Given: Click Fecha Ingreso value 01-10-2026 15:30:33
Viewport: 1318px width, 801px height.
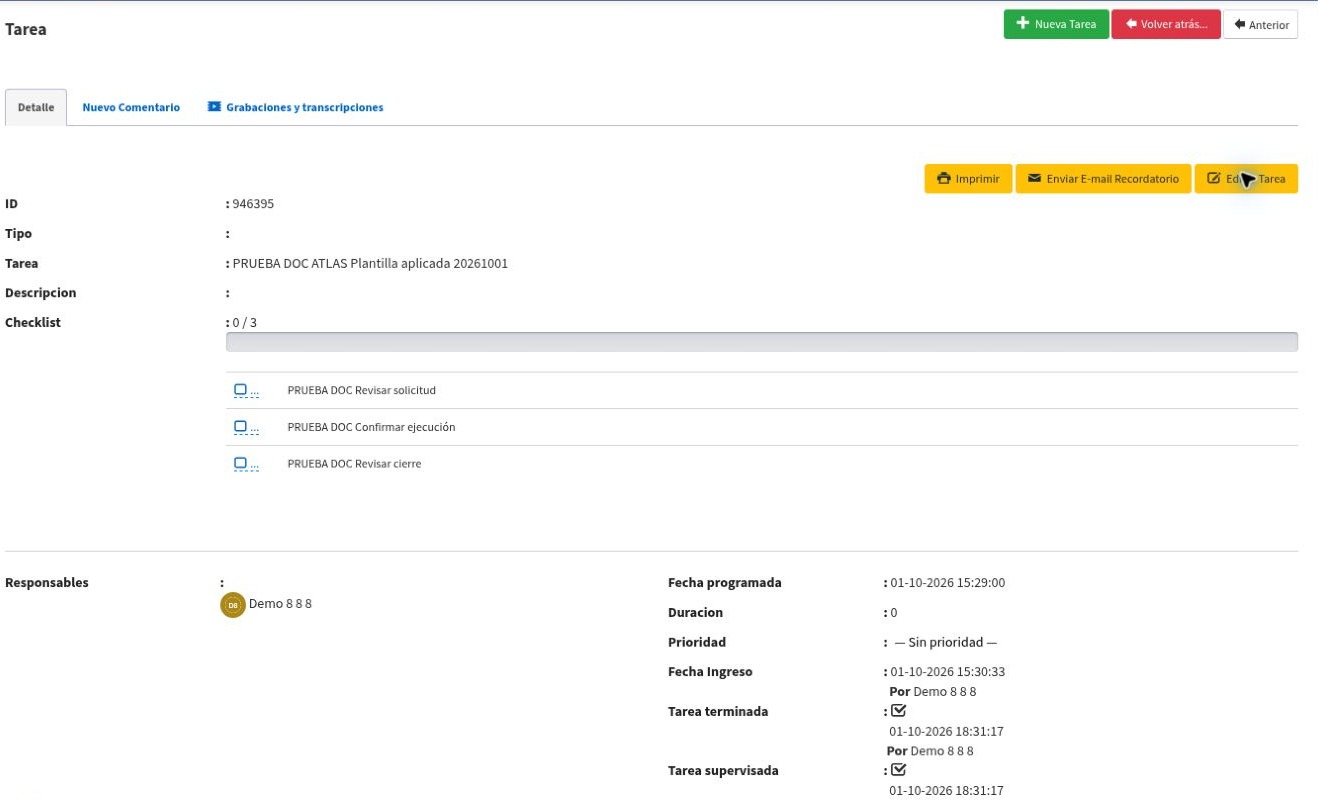Looking at the screenshot, I should (948, 672).
